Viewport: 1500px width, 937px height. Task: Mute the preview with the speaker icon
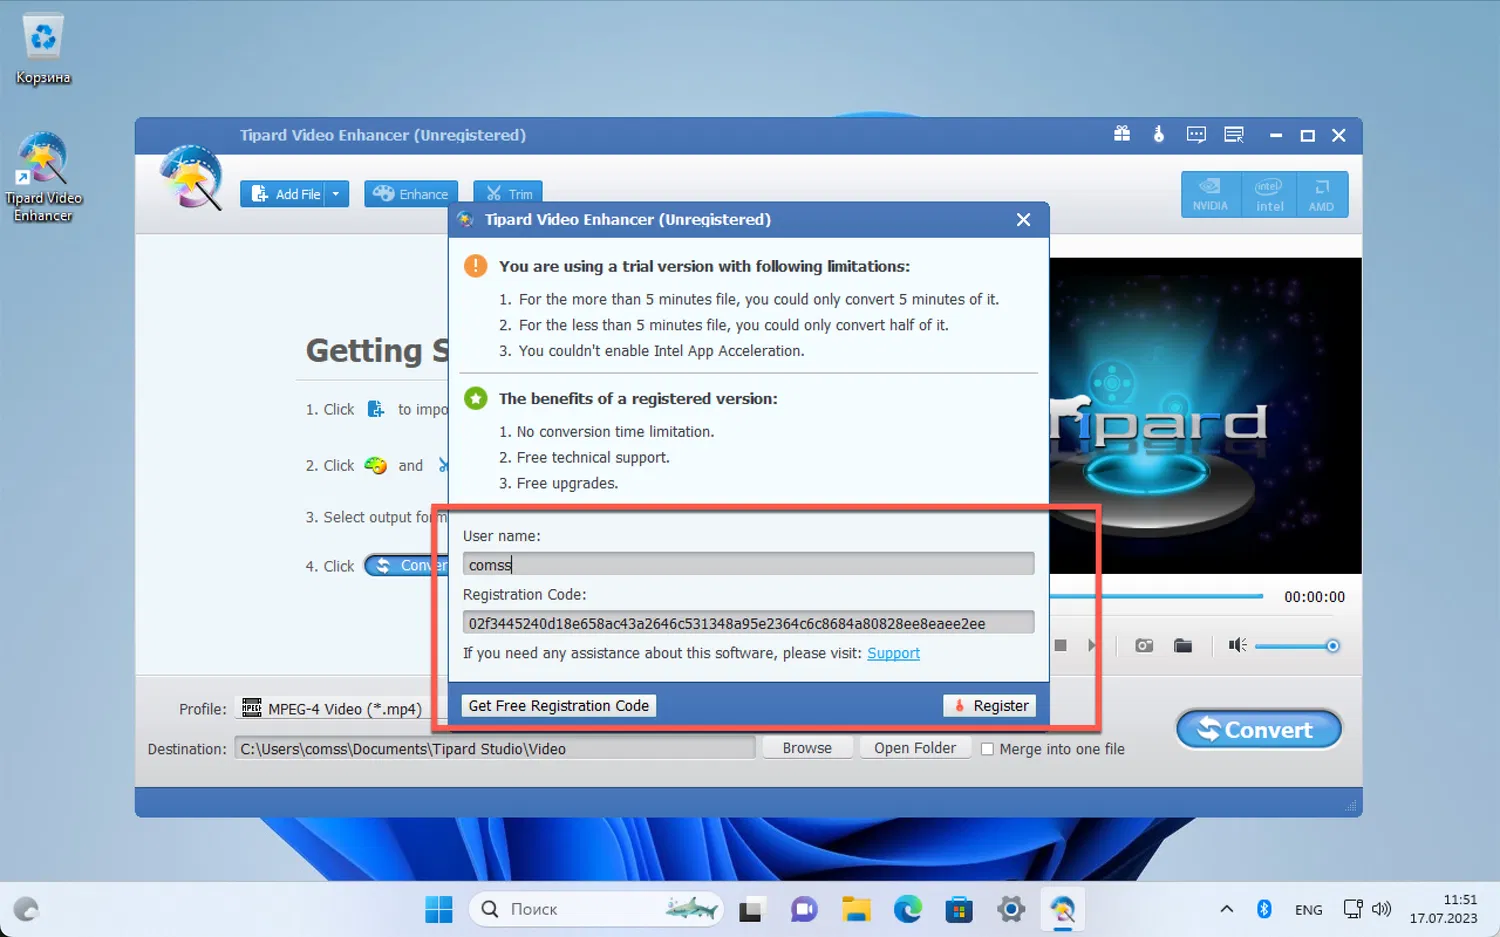(x=1237, y=646)
